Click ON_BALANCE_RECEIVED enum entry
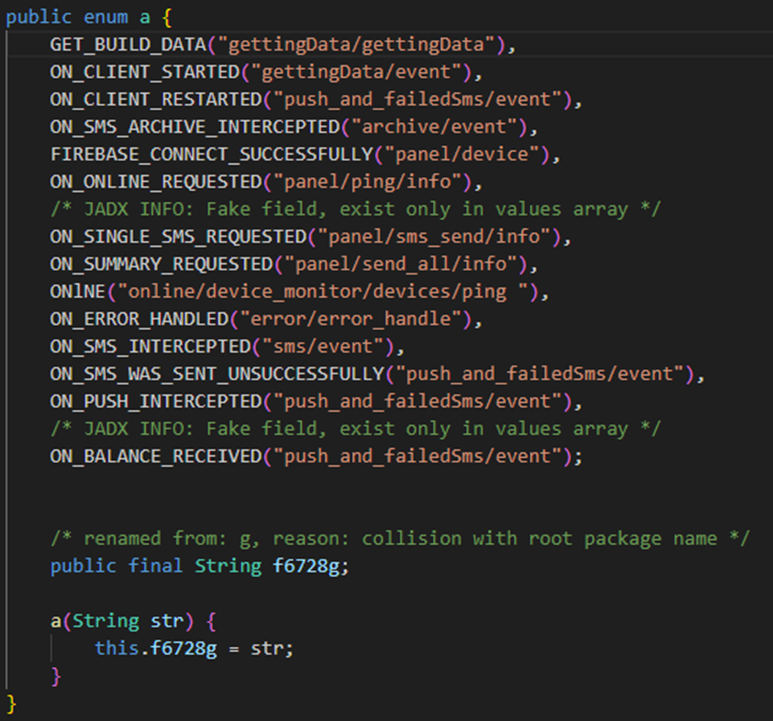 156,456
